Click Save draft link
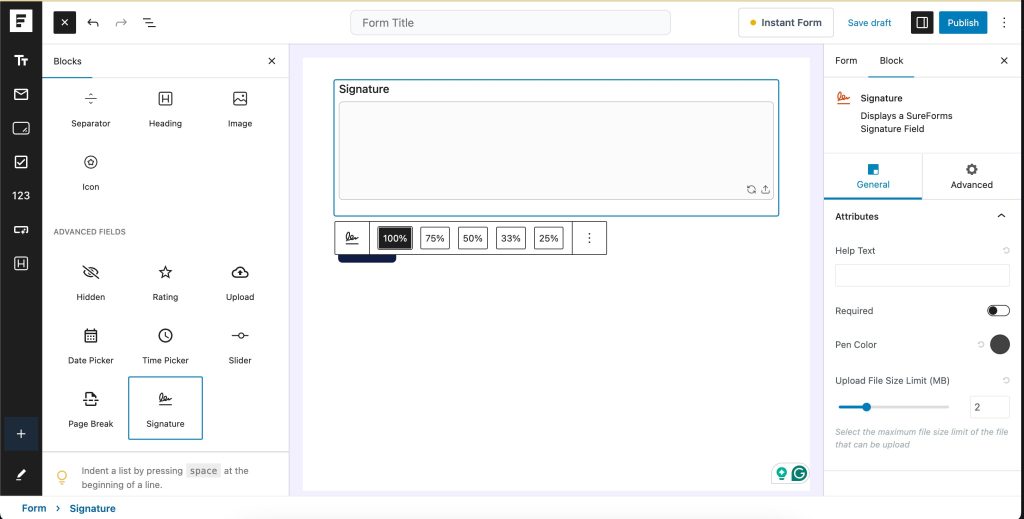The image size is (1024, 519). coord(869,23)
